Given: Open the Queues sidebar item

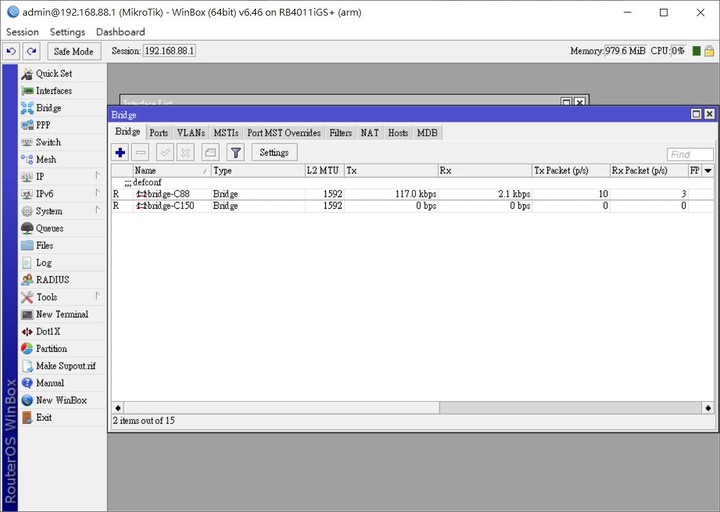Looking at the screenshot, I should click(x=62, y=228).
